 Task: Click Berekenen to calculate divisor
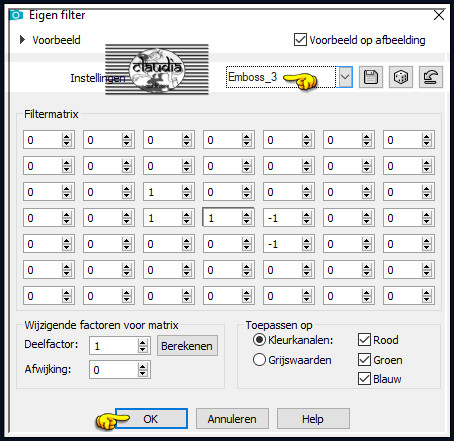[x=187, y=346]
